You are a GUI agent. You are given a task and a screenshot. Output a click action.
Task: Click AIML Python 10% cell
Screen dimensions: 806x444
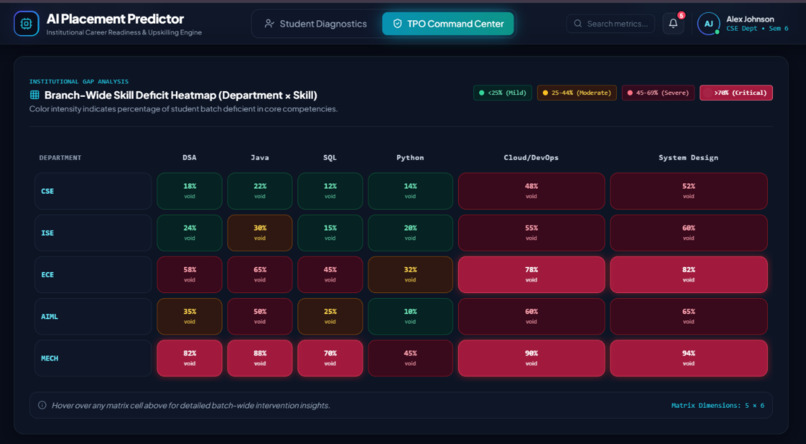coord(410,317)
